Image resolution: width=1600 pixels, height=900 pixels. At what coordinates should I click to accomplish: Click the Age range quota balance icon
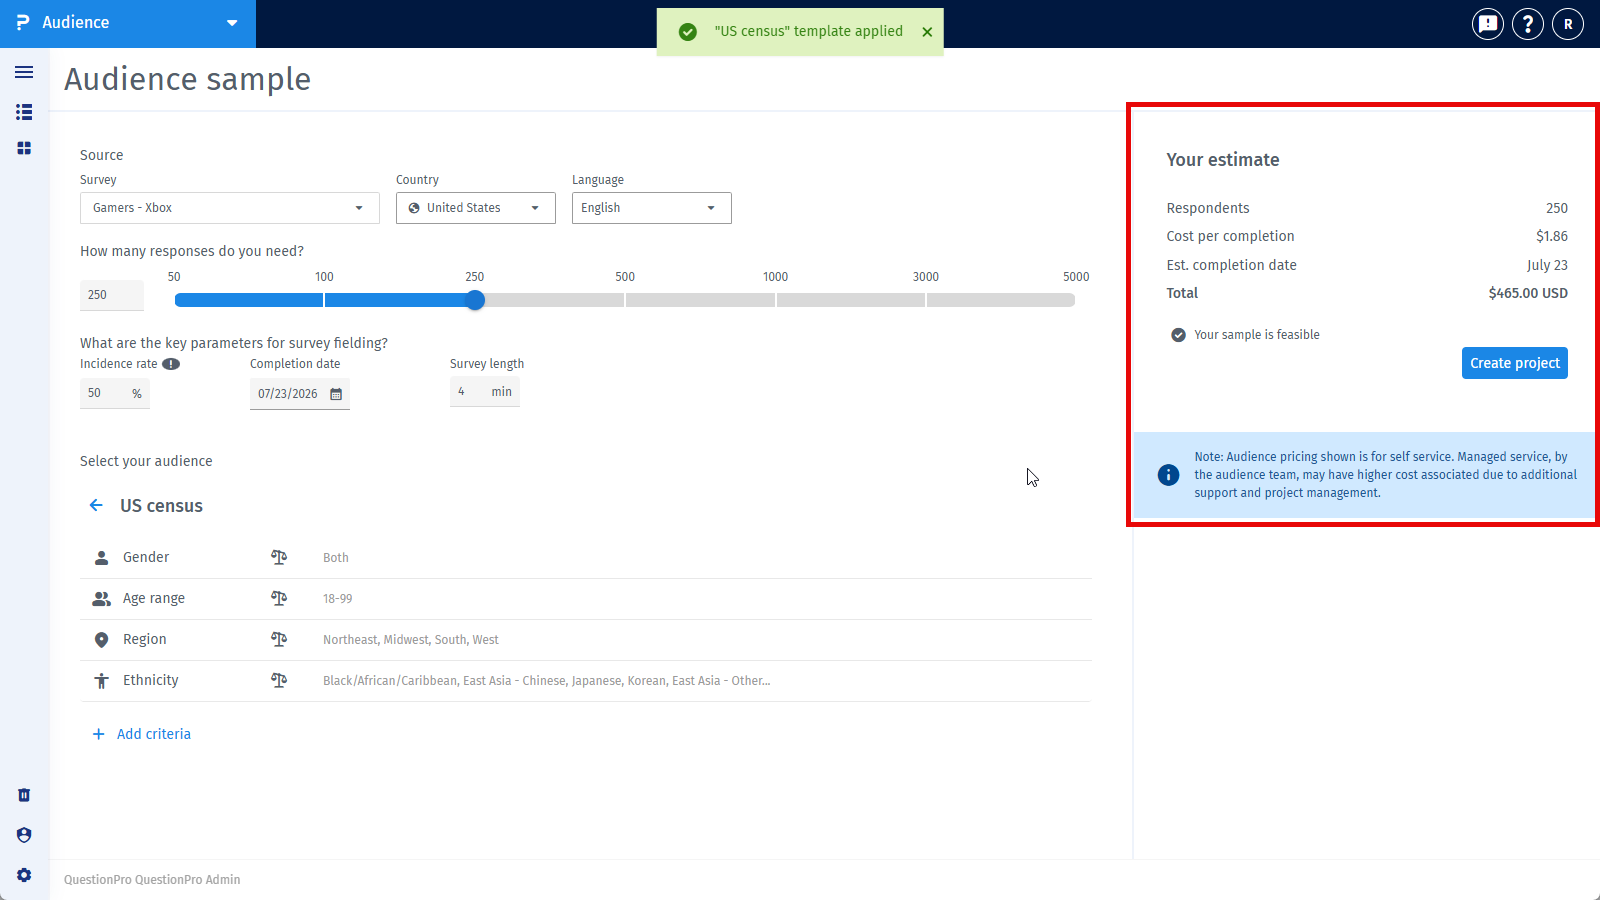pos(279,598)
